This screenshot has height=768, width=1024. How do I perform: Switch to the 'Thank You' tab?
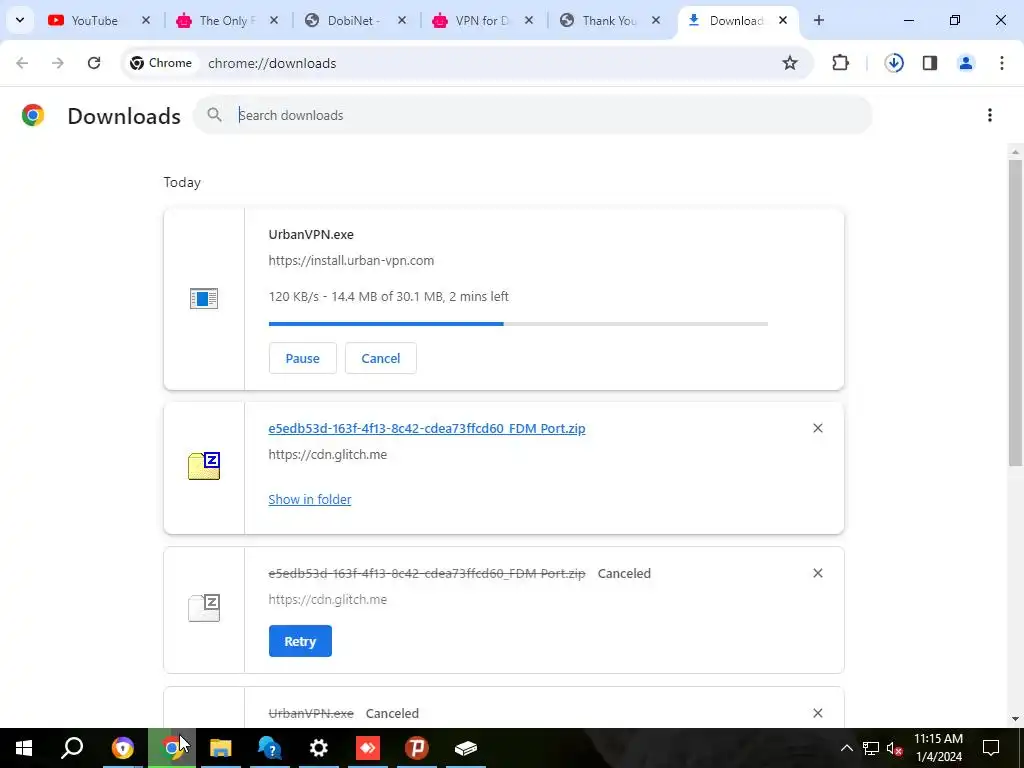607,21
